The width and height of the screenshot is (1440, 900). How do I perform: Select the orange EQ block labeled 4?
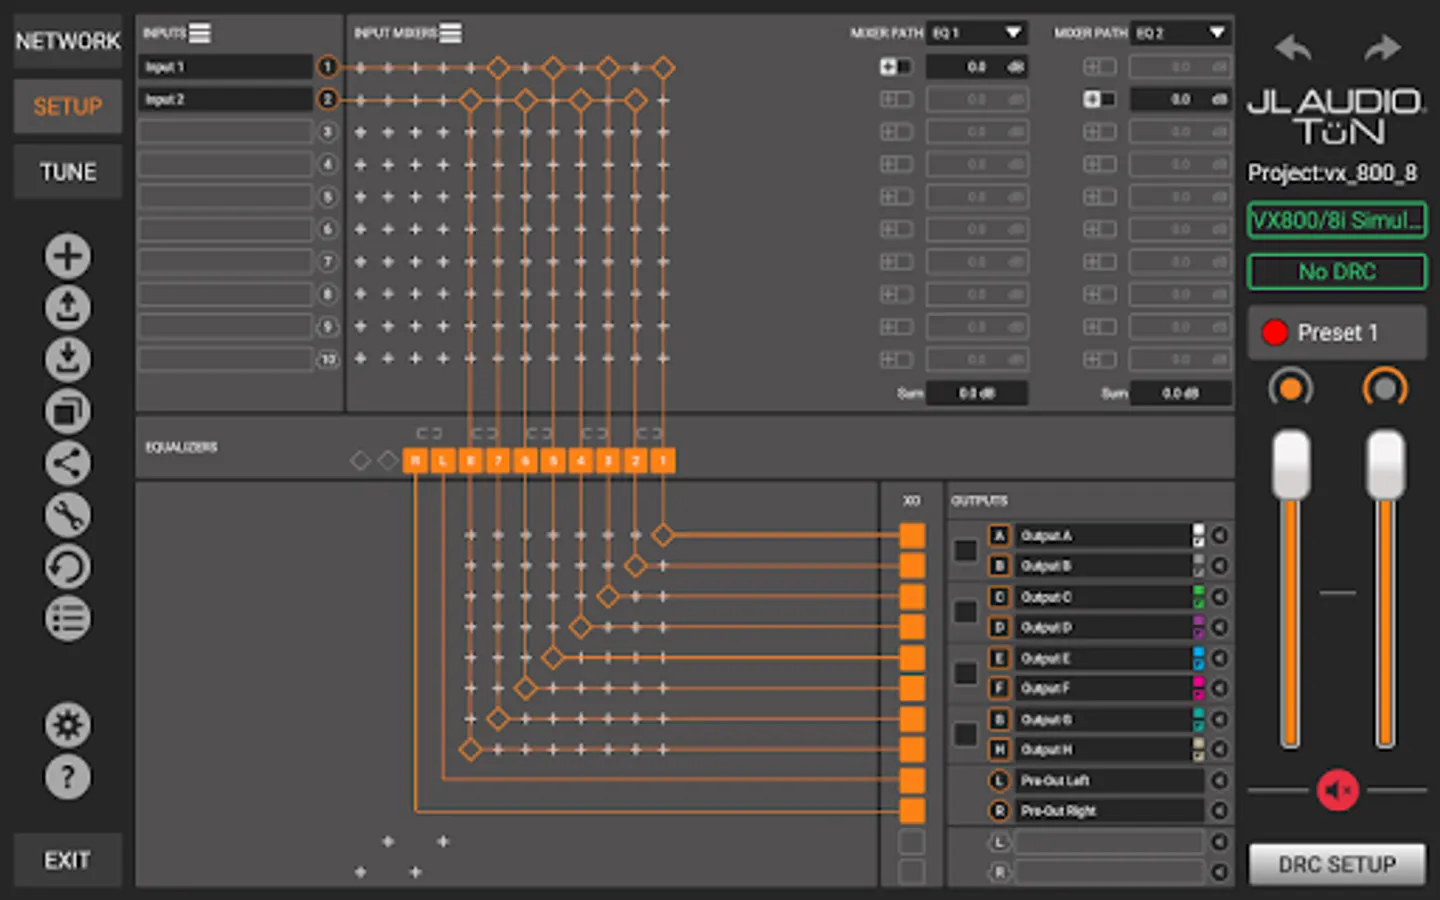[x=580, y=460]
